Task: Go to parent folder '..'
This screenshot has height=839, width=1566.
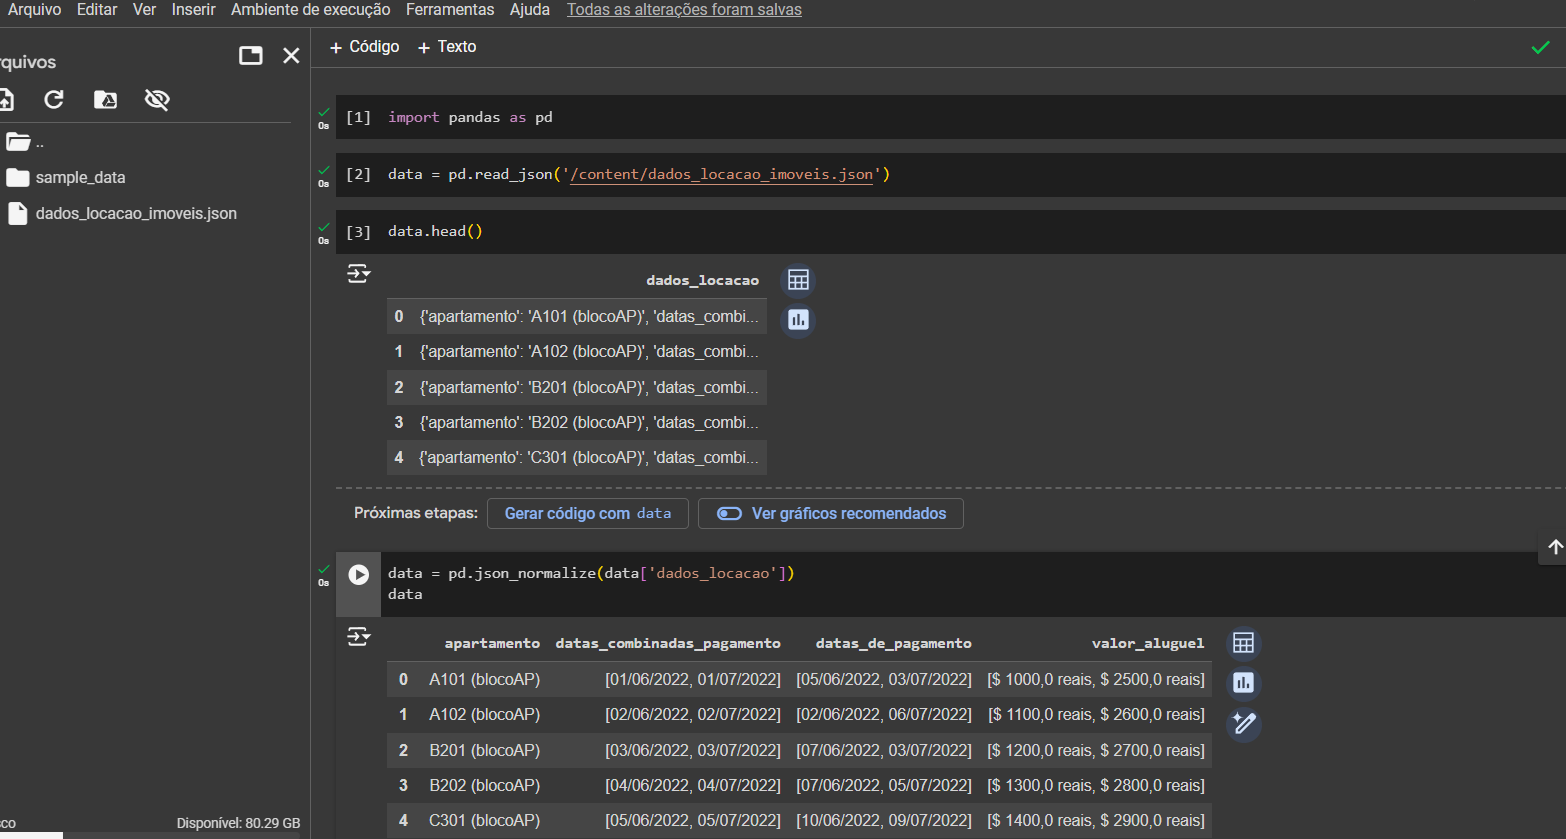Action: pos(25,142)
